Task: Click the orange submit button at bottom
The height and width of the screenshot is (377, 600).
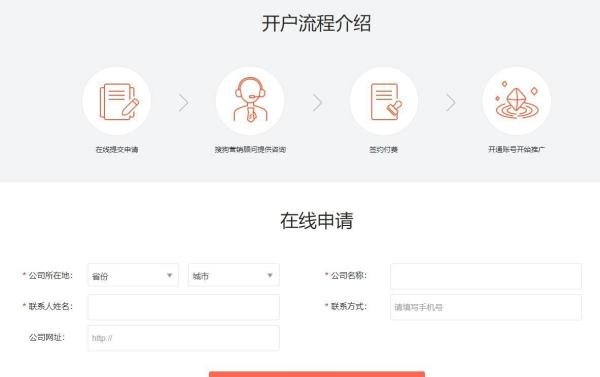Action: [317, 374]
